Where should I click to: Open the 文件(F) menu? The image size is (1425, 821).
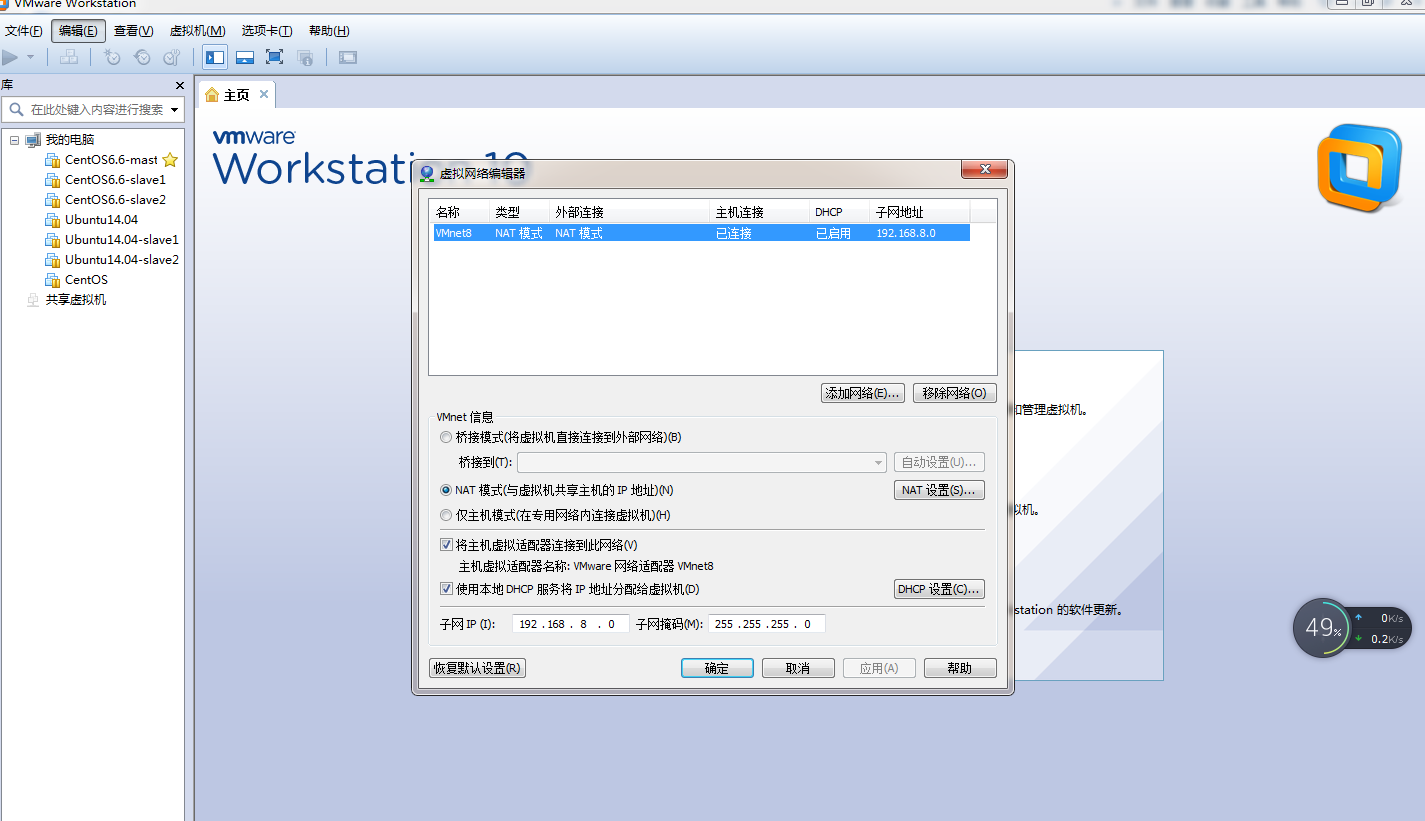point(24,31)
